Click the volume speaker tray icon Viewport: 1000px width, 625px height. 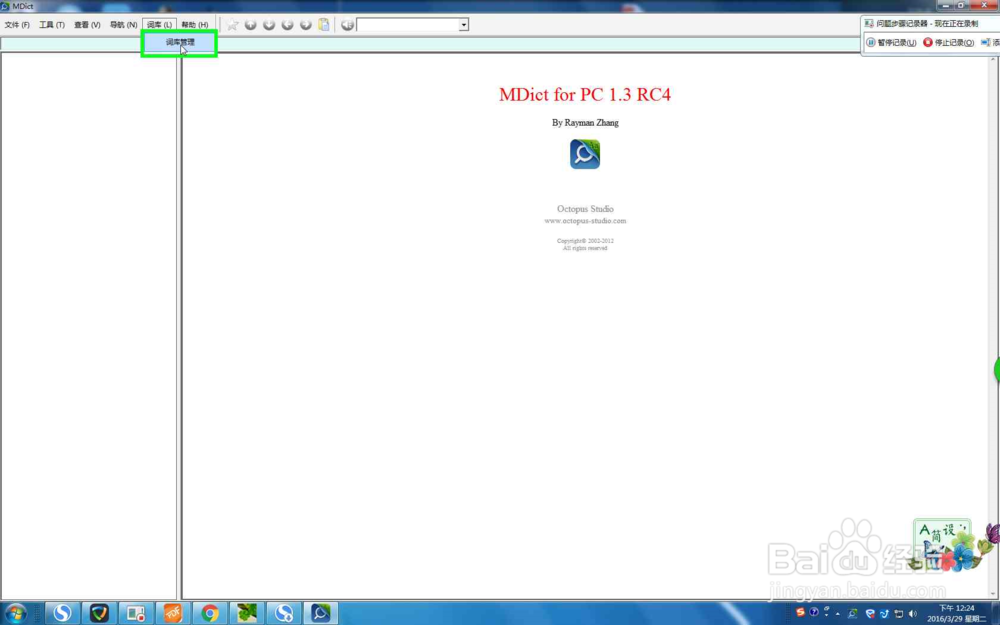913,614
